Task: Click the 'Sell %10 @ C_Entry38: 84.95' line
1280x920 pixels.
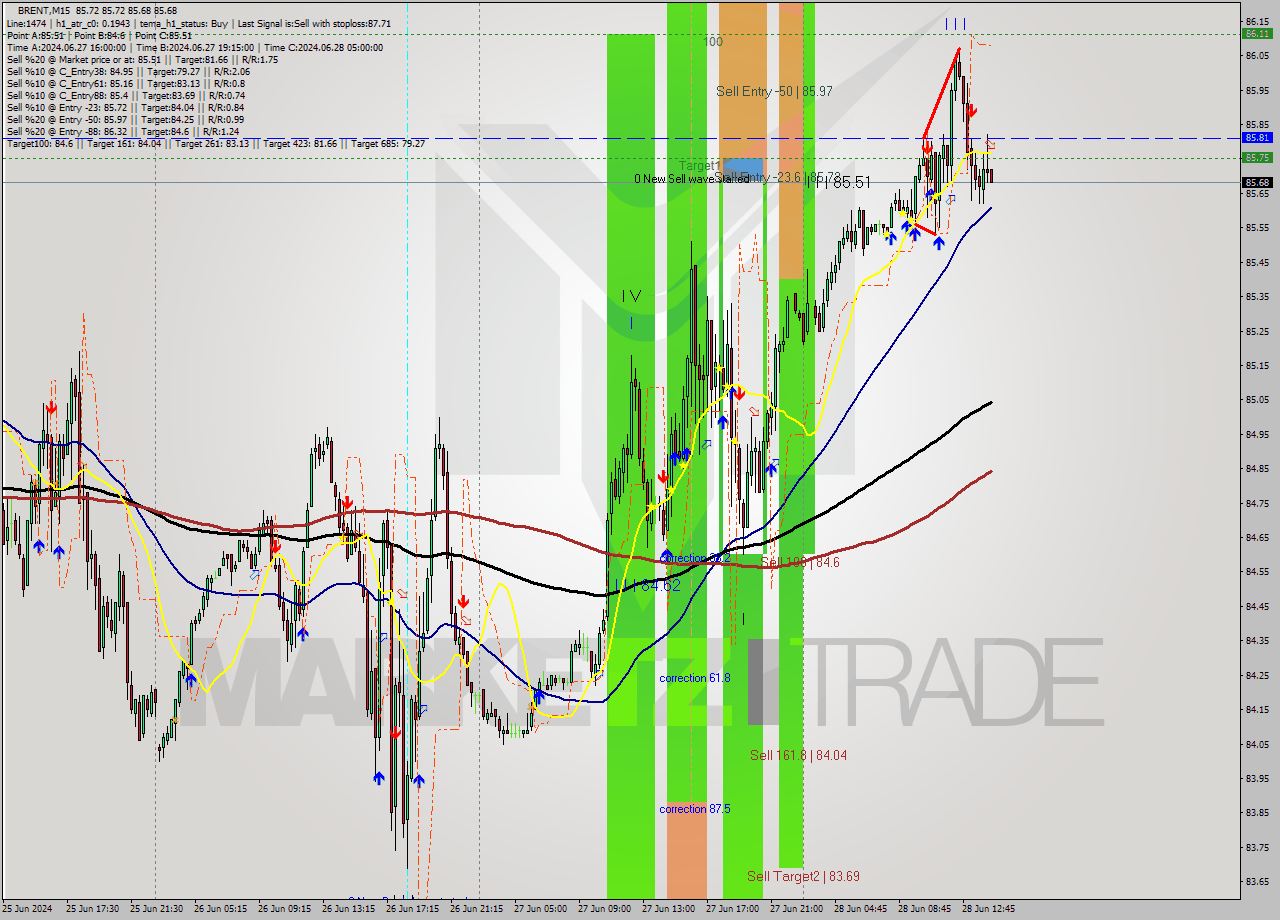Action: 128,71
